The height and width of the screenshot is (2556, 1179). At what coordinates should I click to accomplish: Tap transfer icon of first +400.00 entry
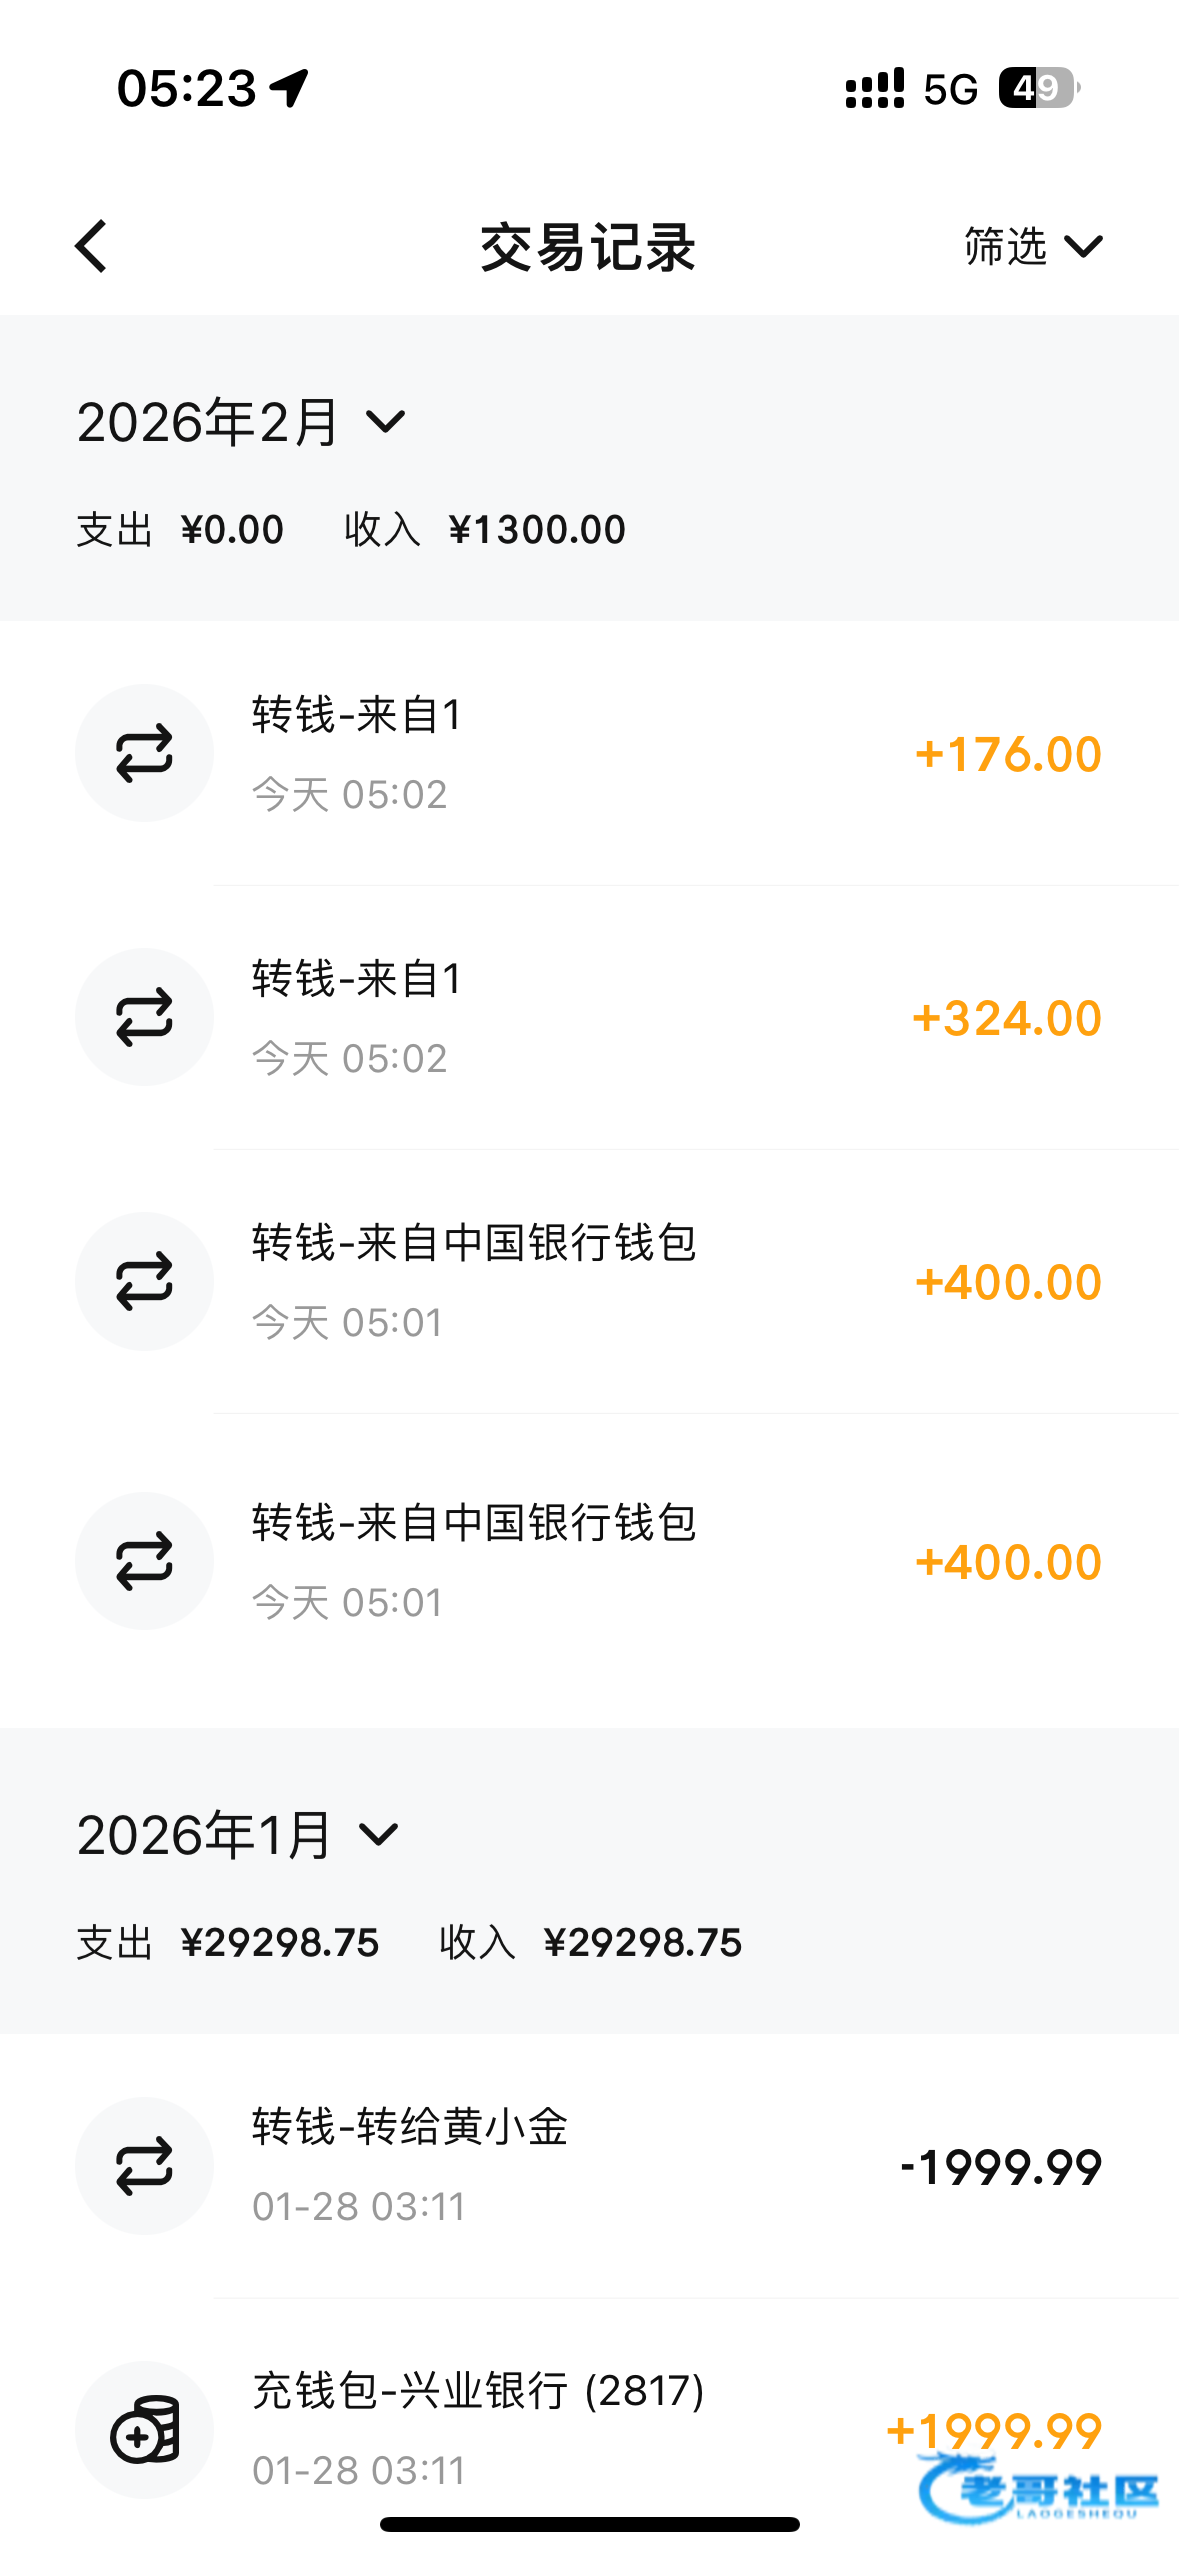click(144, 1281)
